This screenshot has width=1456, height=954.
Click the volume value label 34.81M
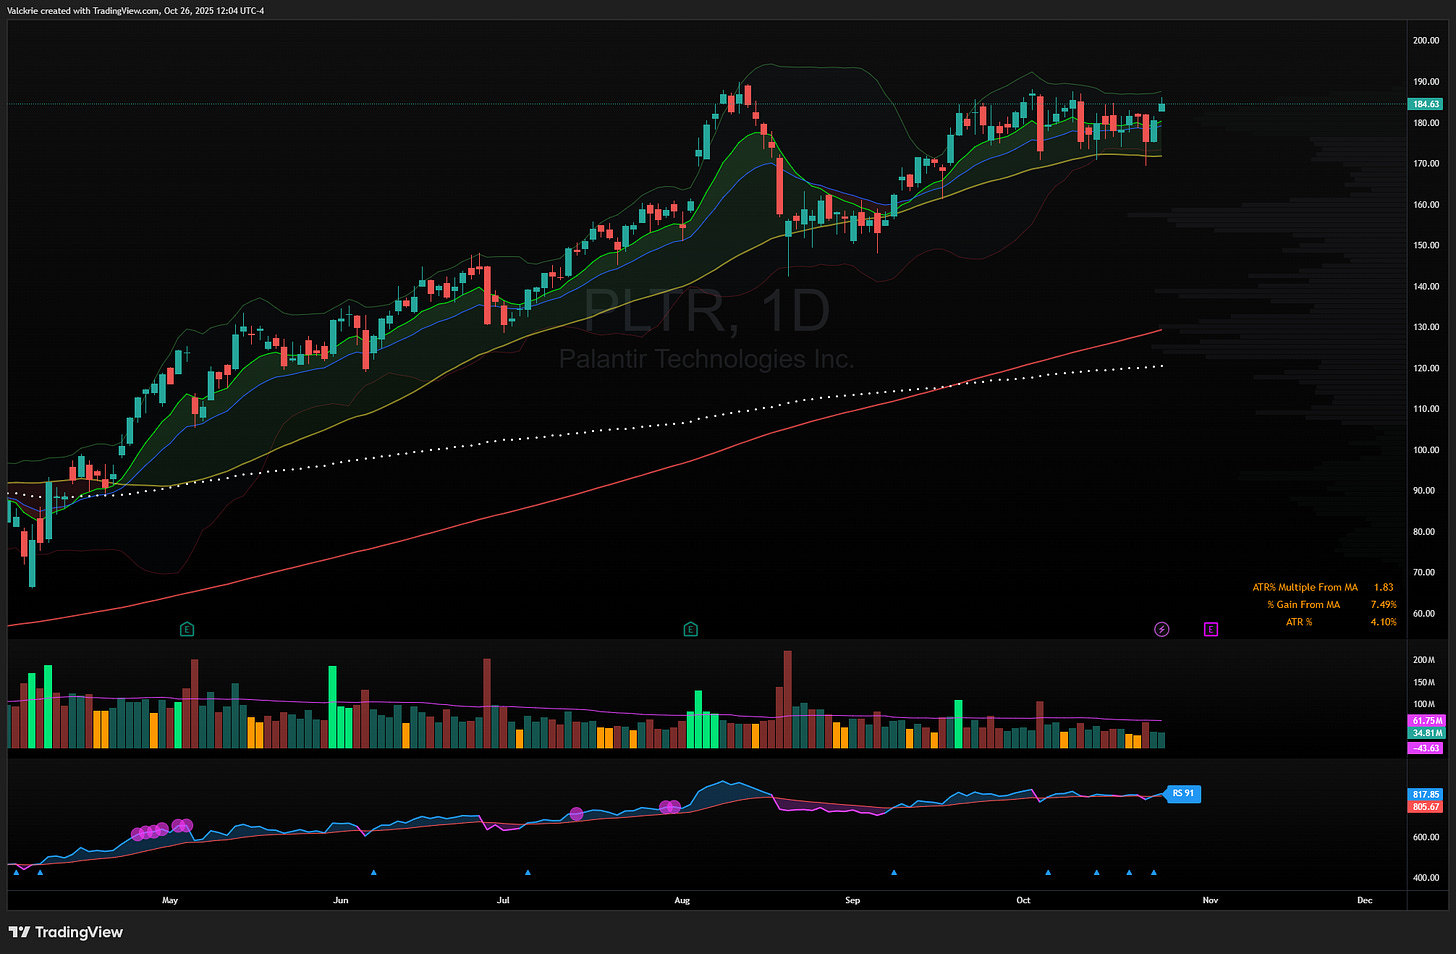(1425, 733)
